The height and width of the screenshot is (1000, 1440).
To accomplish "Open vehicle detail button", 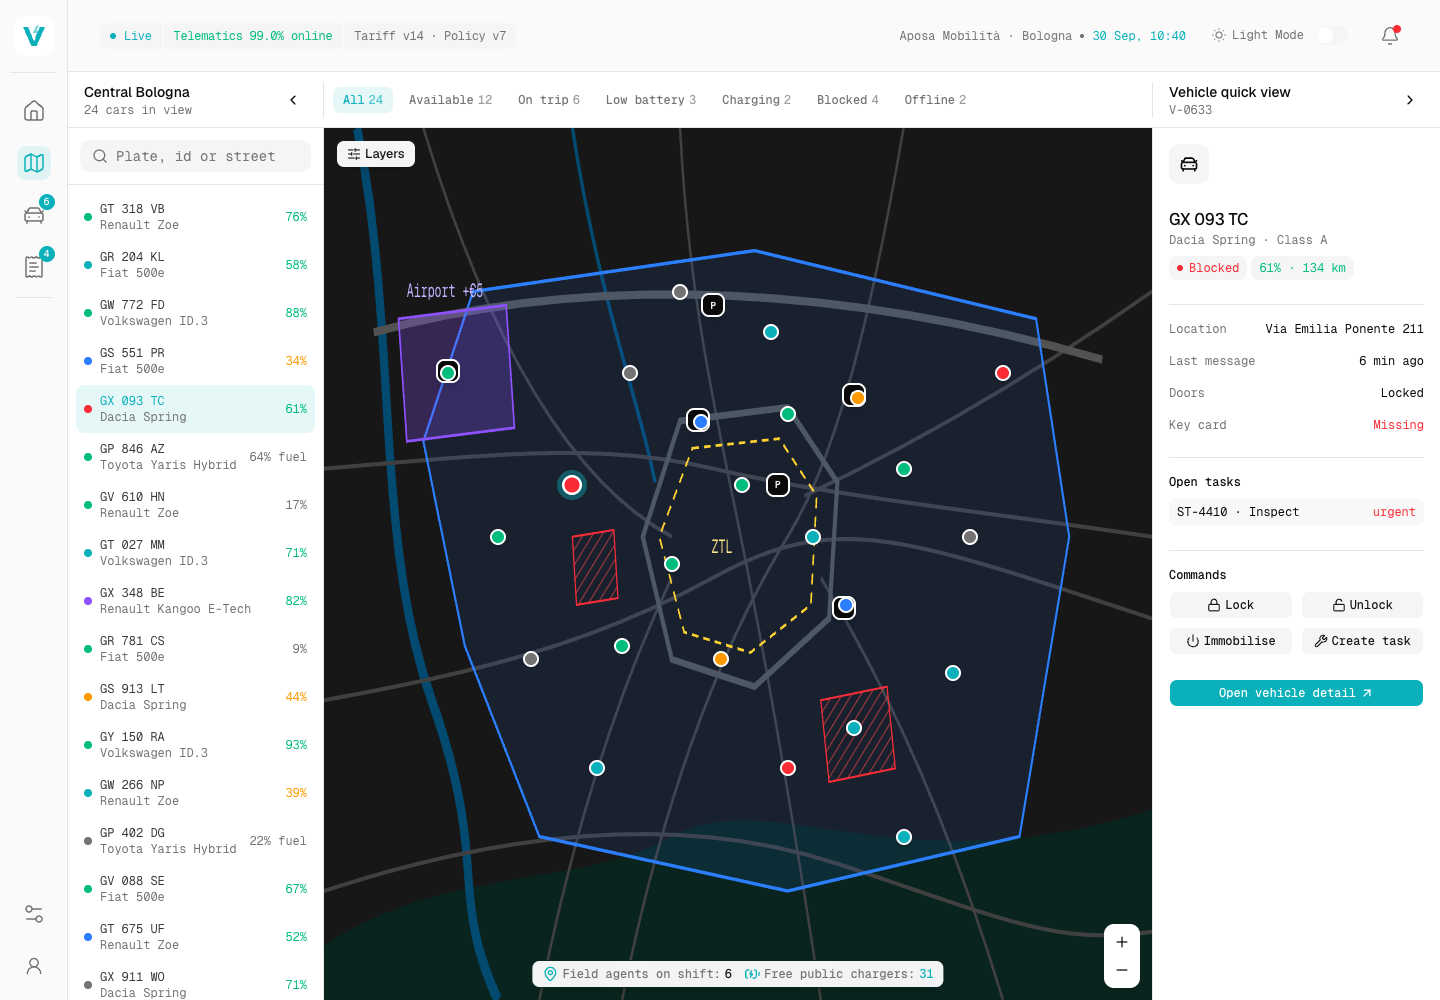I will click(1296, 693).
